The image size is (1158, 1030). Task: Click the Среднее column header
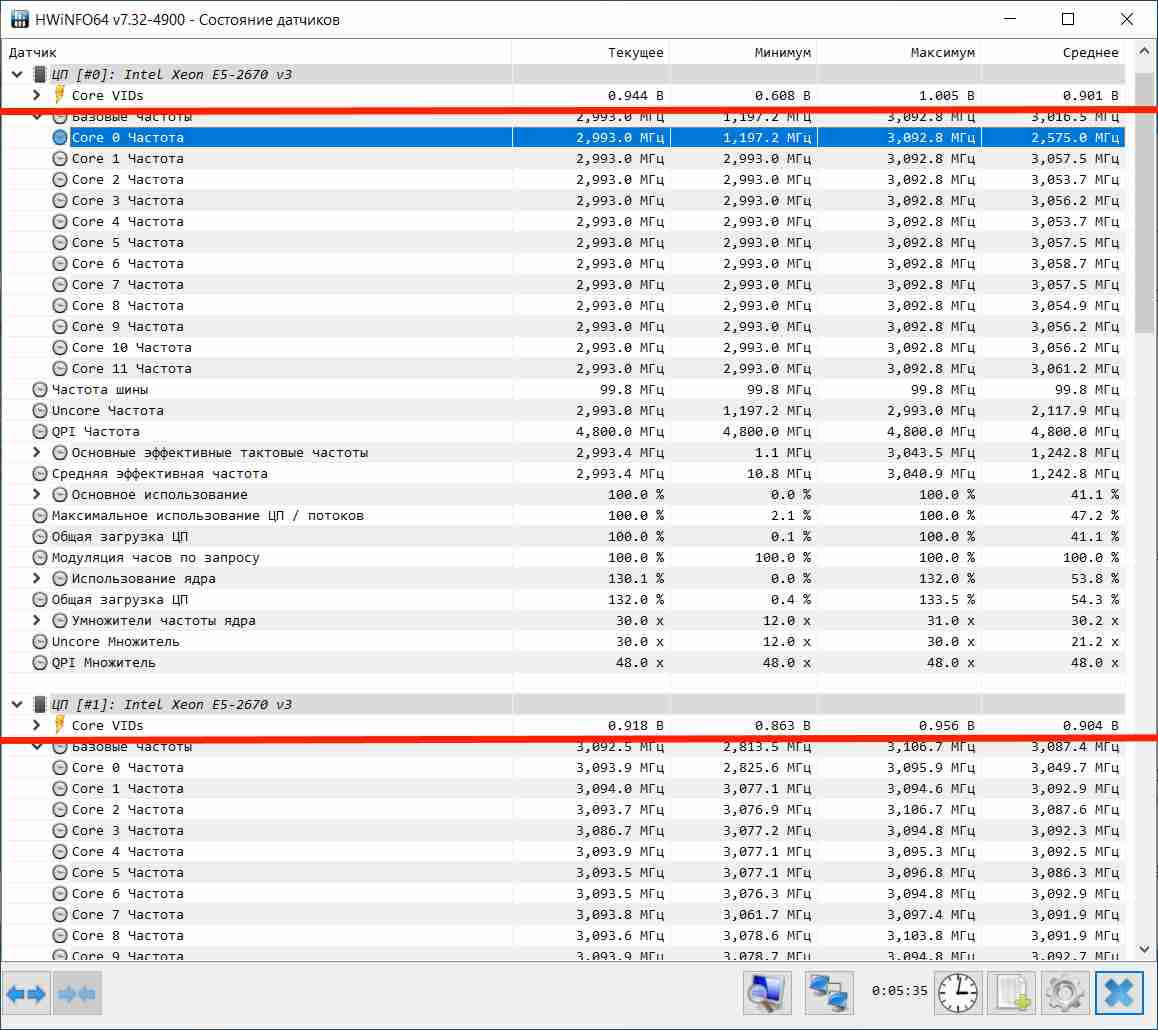[1053, 52]
